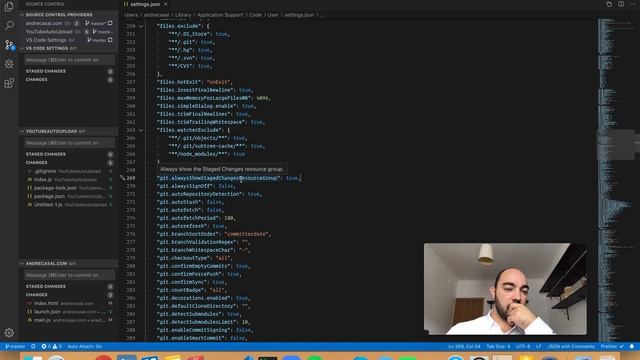The image size is (640, 360).
Task: Open the Explorer view in activity bar
Action: [x=9, y=7]
